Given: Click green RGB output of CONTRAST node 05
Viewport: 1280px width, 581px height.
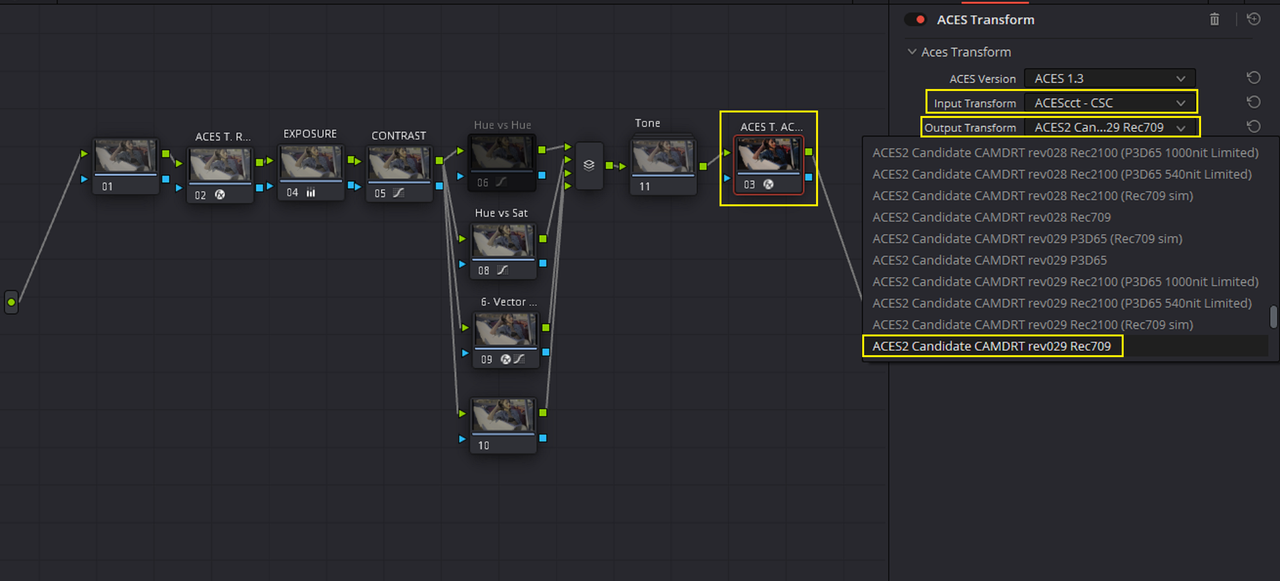Looking at the screenshot, I should 440,161.
